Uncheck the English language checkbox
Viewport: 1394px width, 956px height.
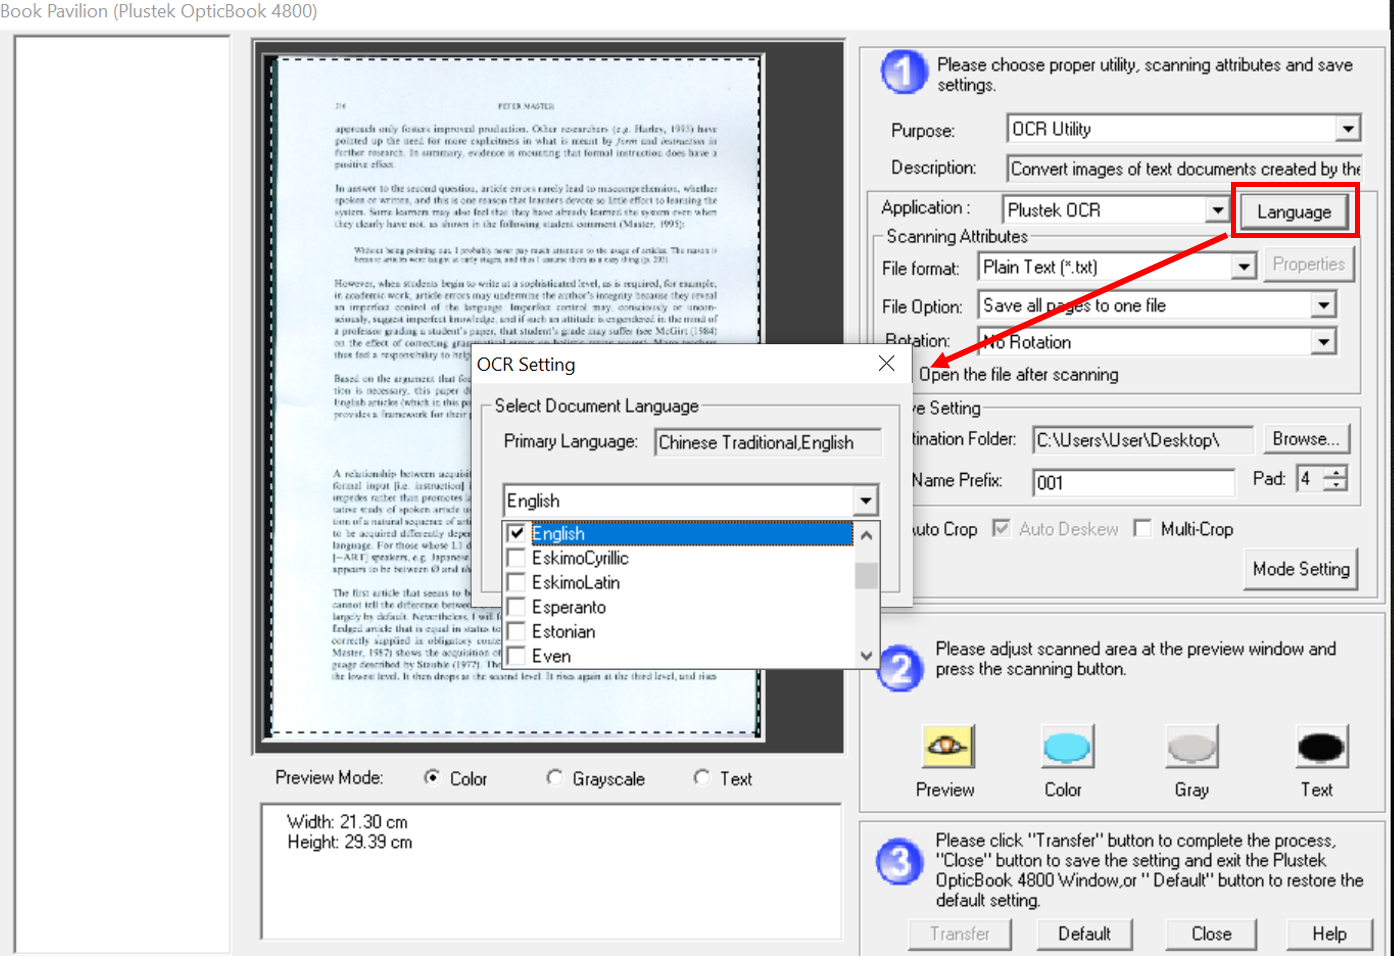pos(517,534)
